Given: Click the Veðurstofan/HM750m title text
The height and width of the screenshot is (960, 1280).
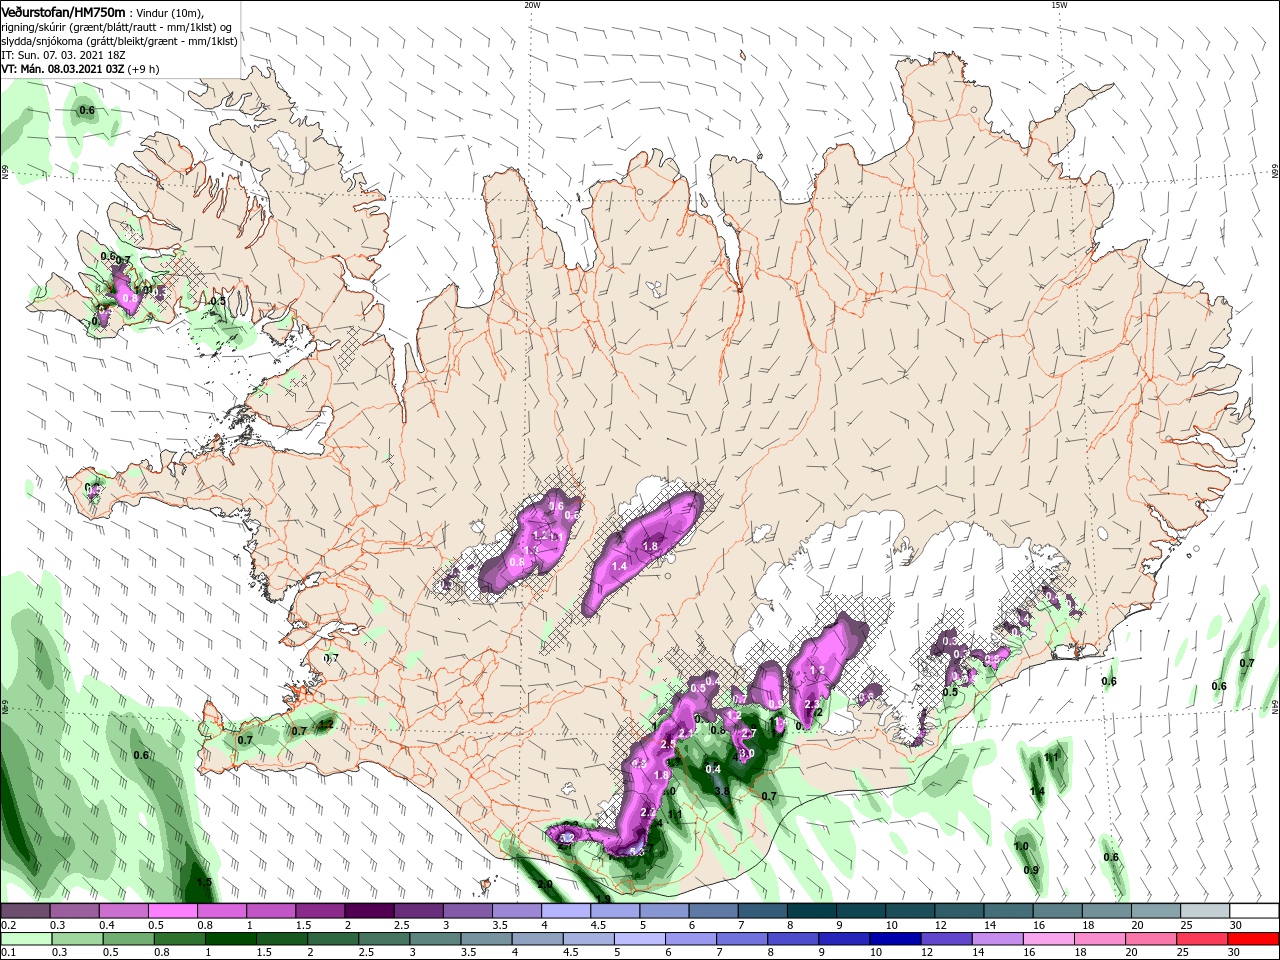Looking at the screenshot, I should tap(63, 11).
